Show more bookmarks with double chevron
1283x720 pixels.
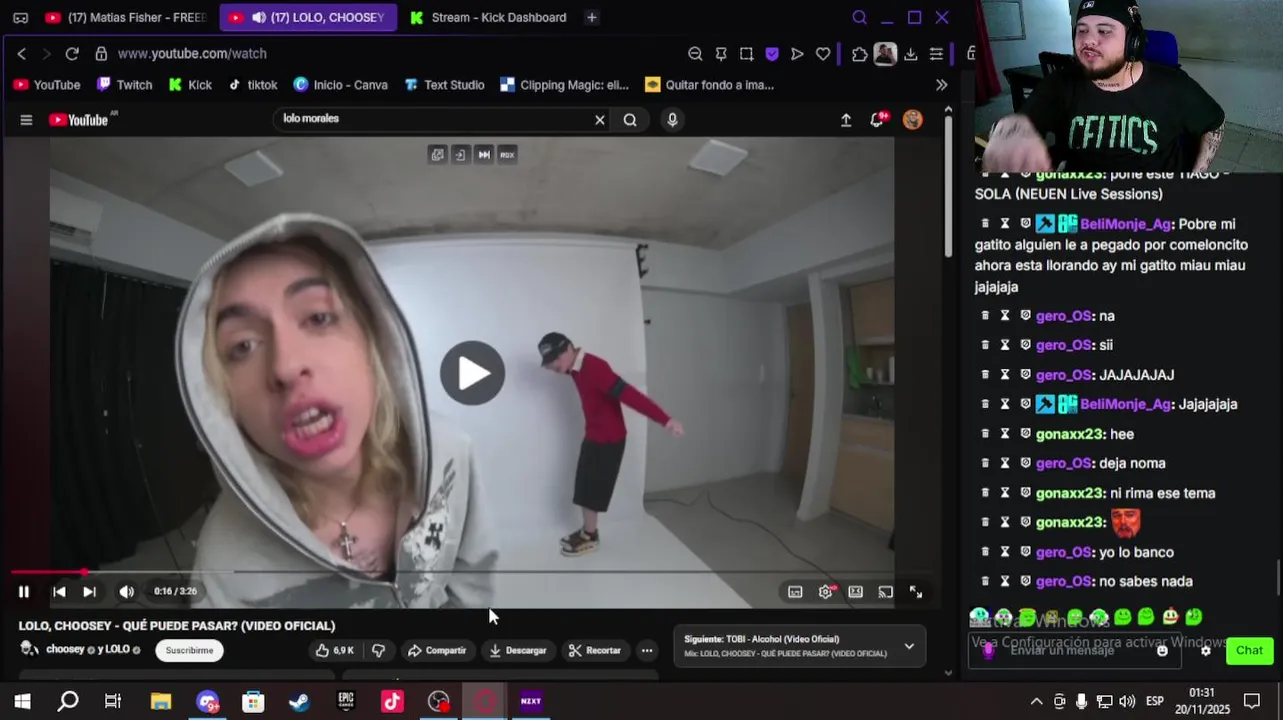[941, 85]
